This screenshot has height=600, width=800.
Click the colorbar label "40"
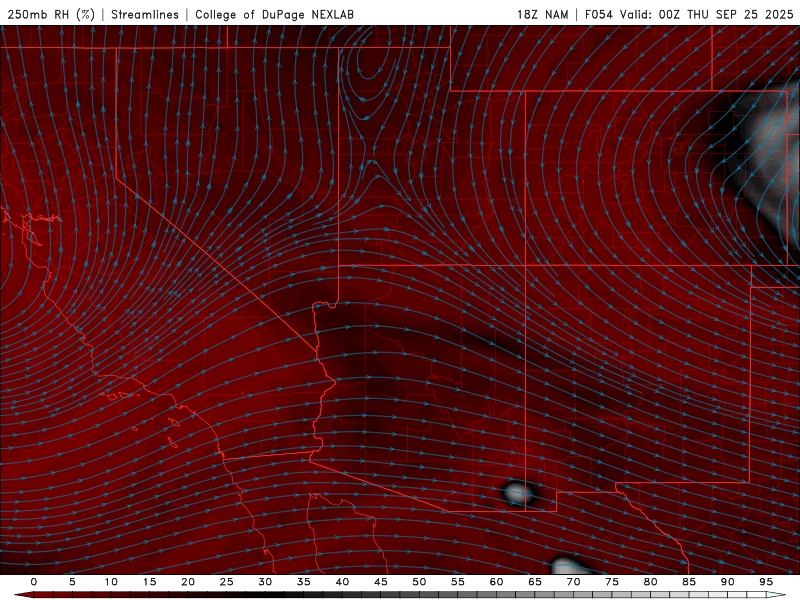(x=342, y=582)
